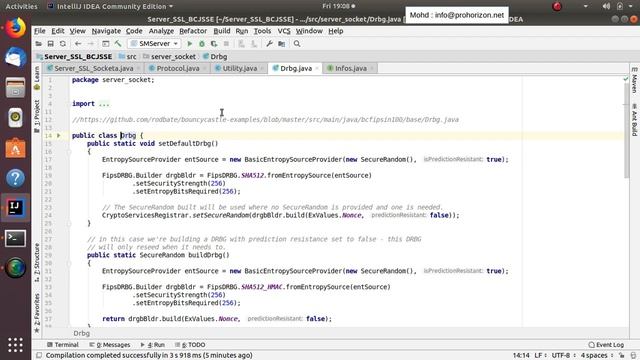Open the Messages tool window
Screen dimensions: 640x360
[x=110, y=345]
